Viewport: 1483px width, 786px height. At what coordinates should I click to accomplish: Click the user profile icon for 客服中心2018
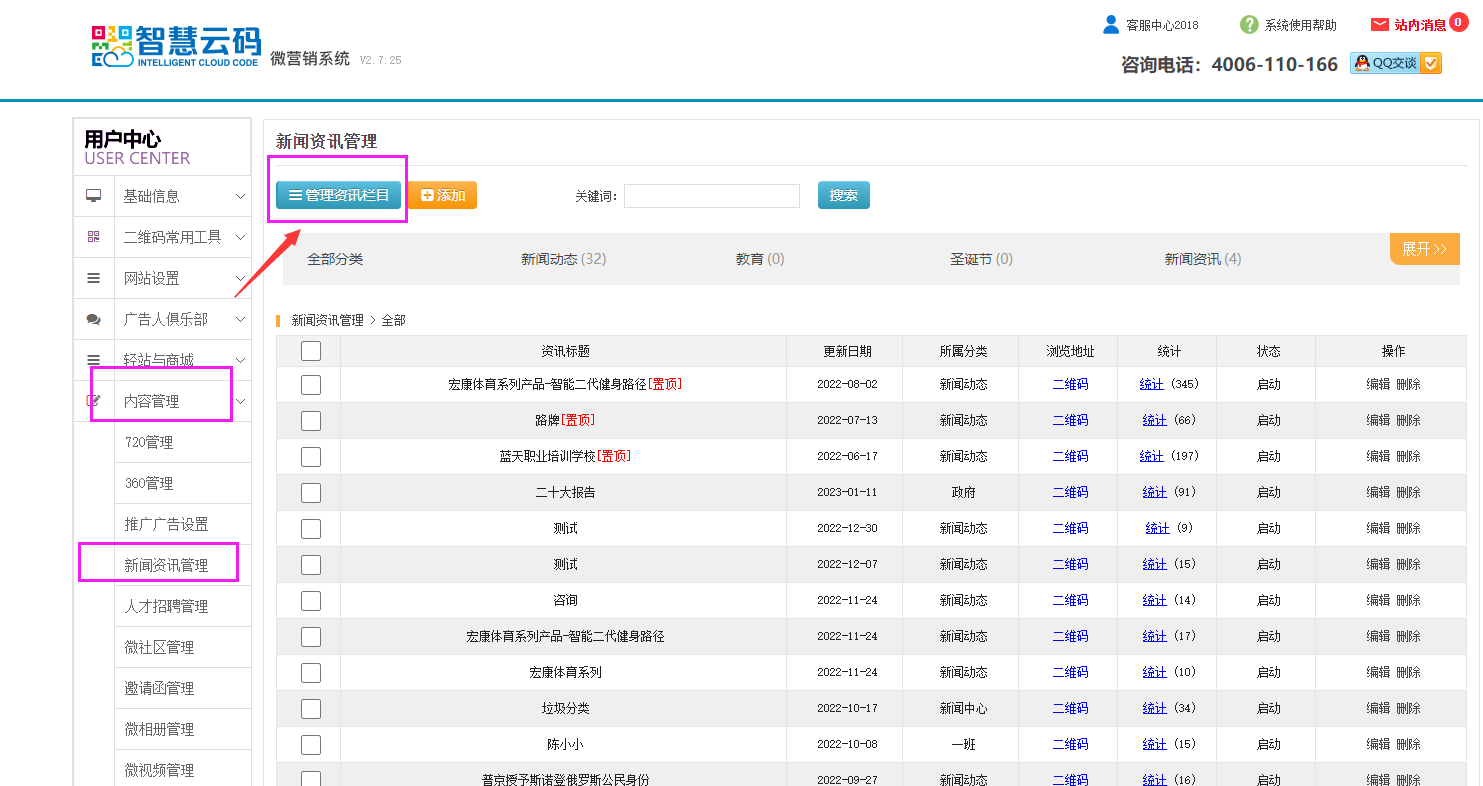1110,25
